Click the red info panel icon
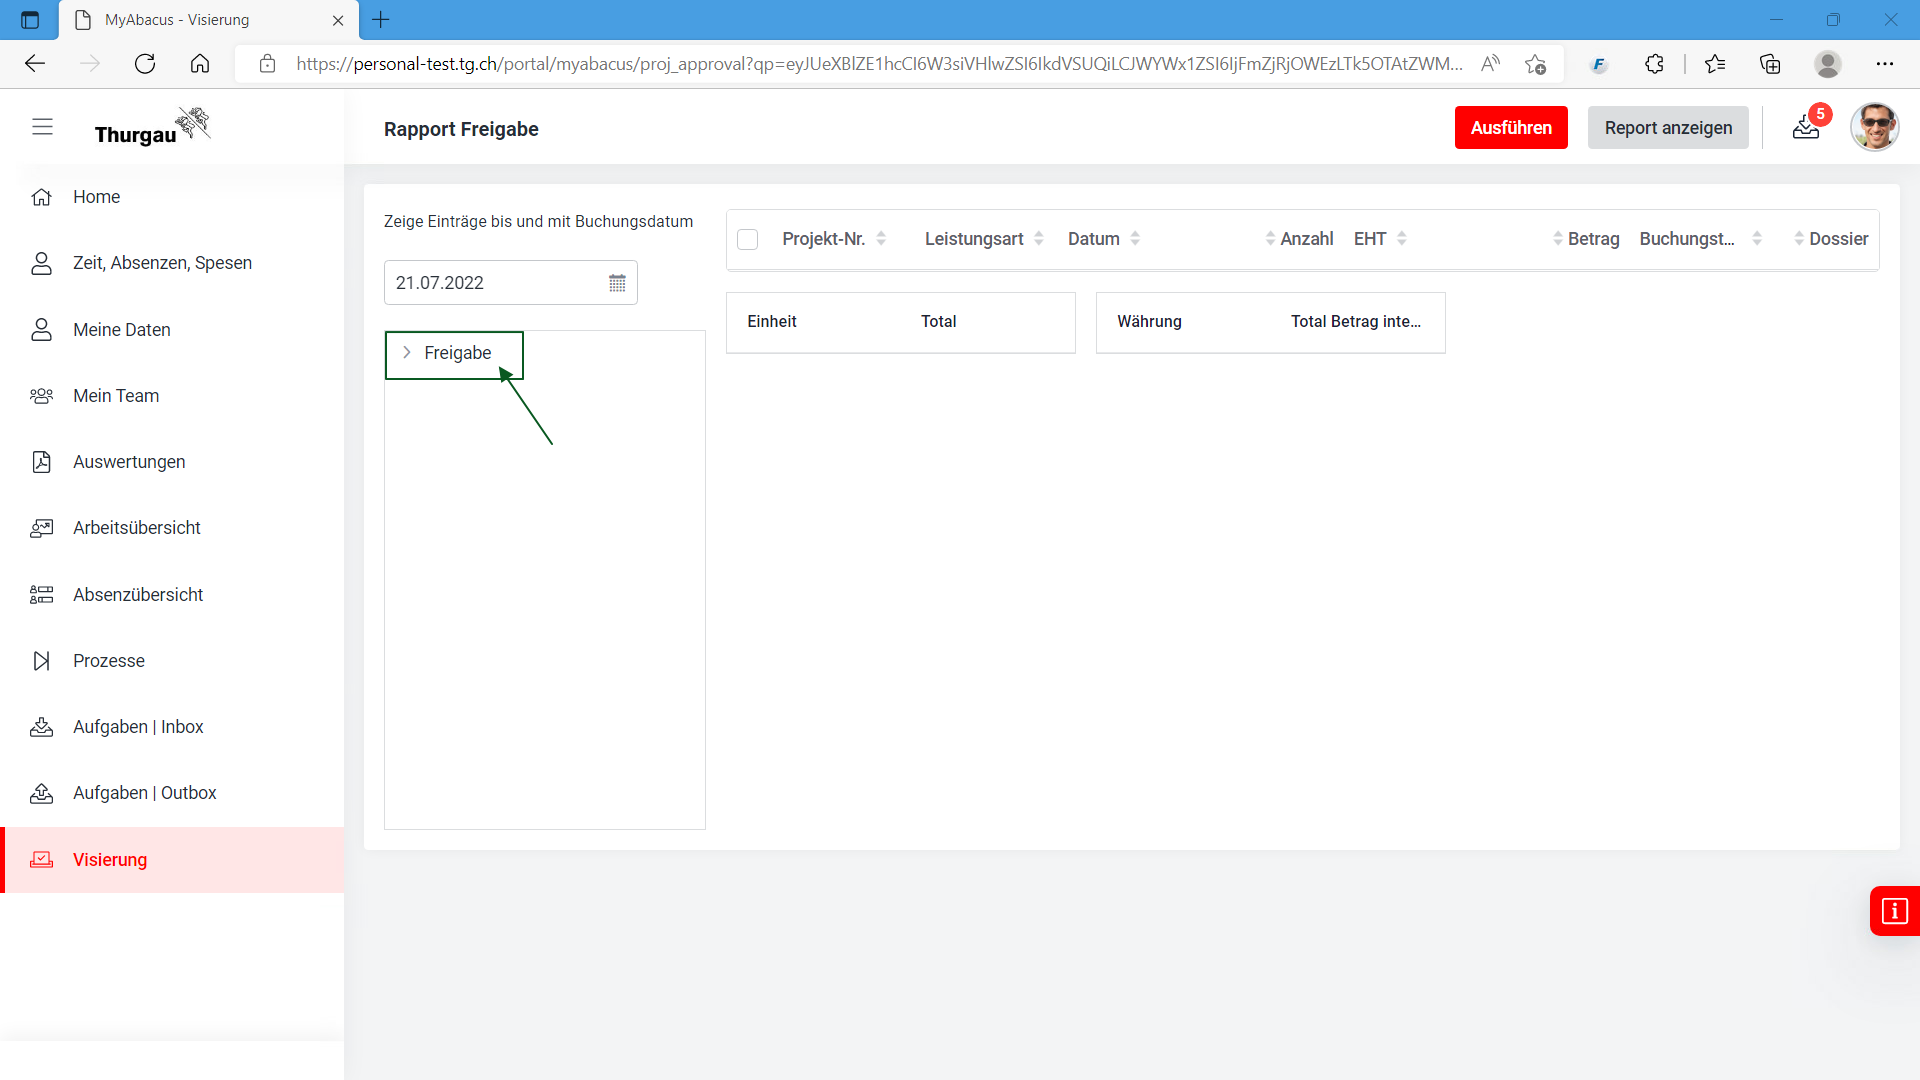This screenshot has width=1920, height=1080. pyautogui.click(x=1894, y=911)
